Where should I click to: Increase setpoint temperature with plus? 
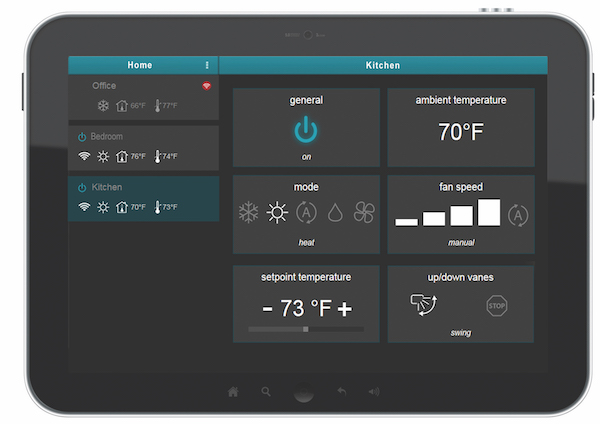coord(345,309)
